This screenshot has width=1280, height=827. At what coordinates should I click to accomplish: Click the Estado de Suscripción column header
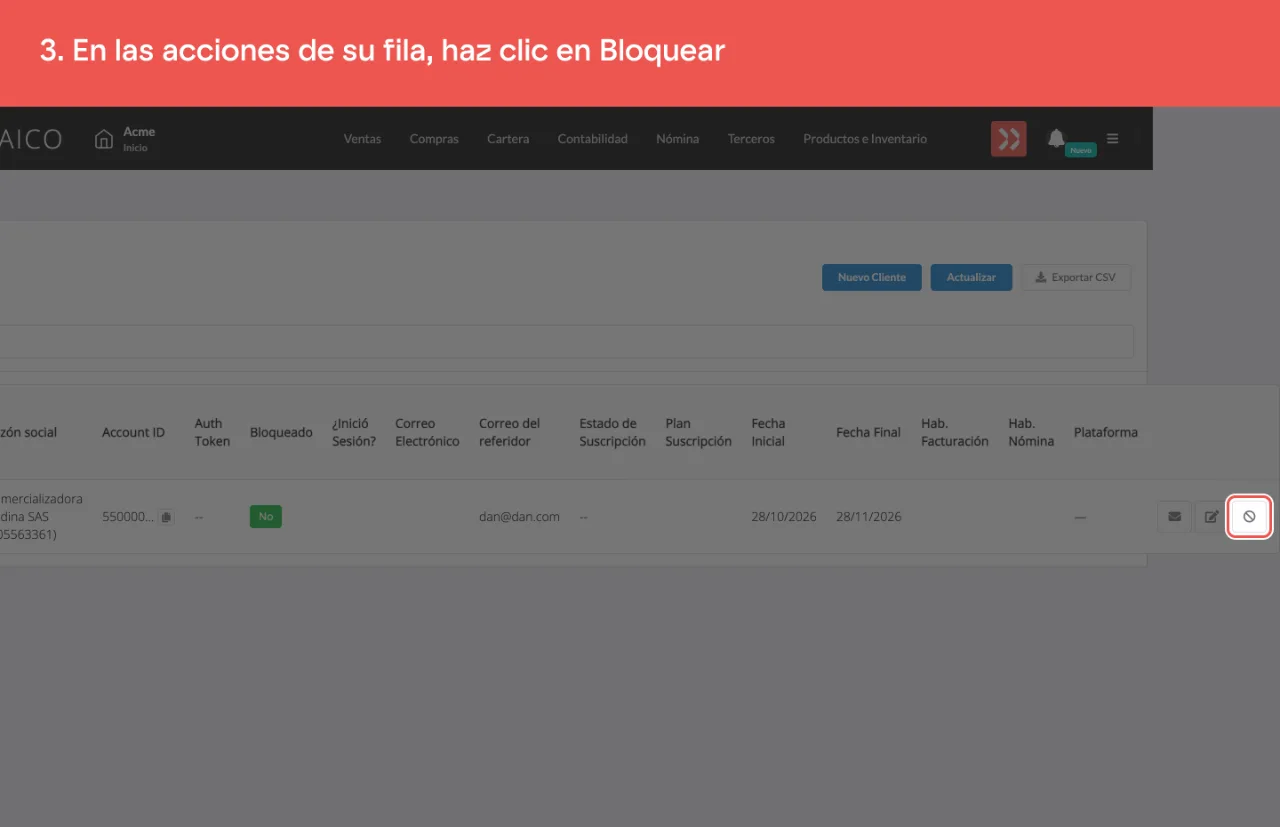pyautogui.click(x=612, y=432)
